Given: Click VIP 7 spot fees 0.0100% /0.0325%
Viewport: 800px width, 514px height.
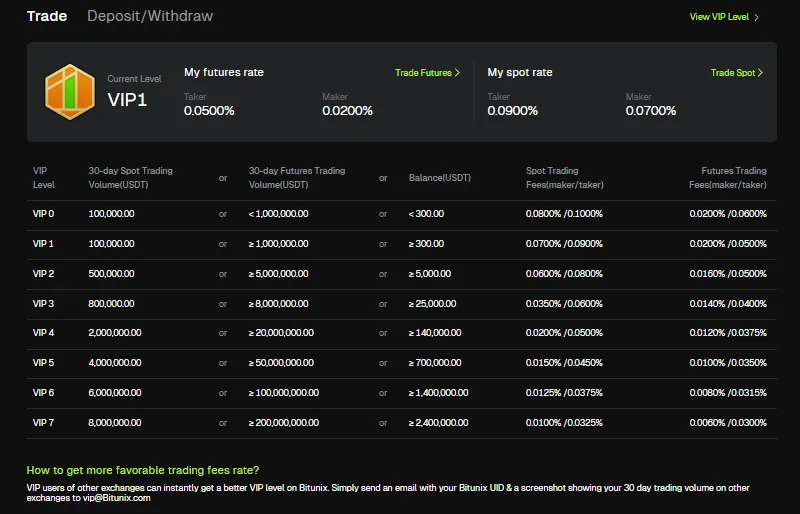Looking at the screenshot, I should [x=564, y=423].
